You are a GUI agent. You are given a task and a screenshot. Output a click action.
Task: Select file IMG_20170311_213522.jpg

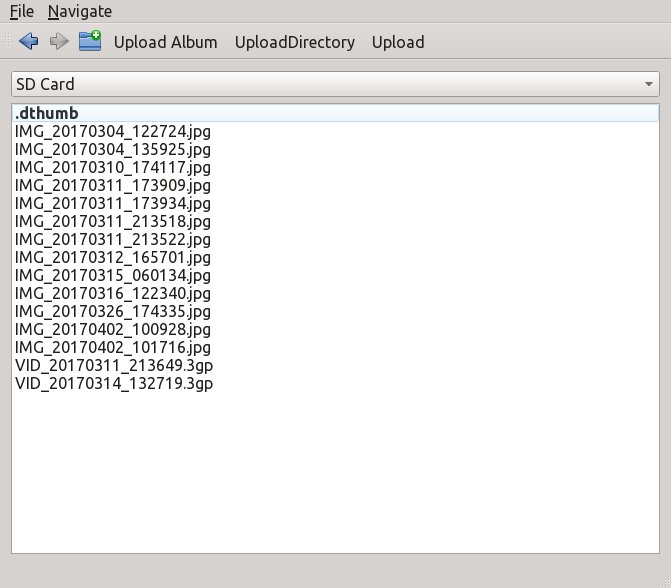(336, 239)
